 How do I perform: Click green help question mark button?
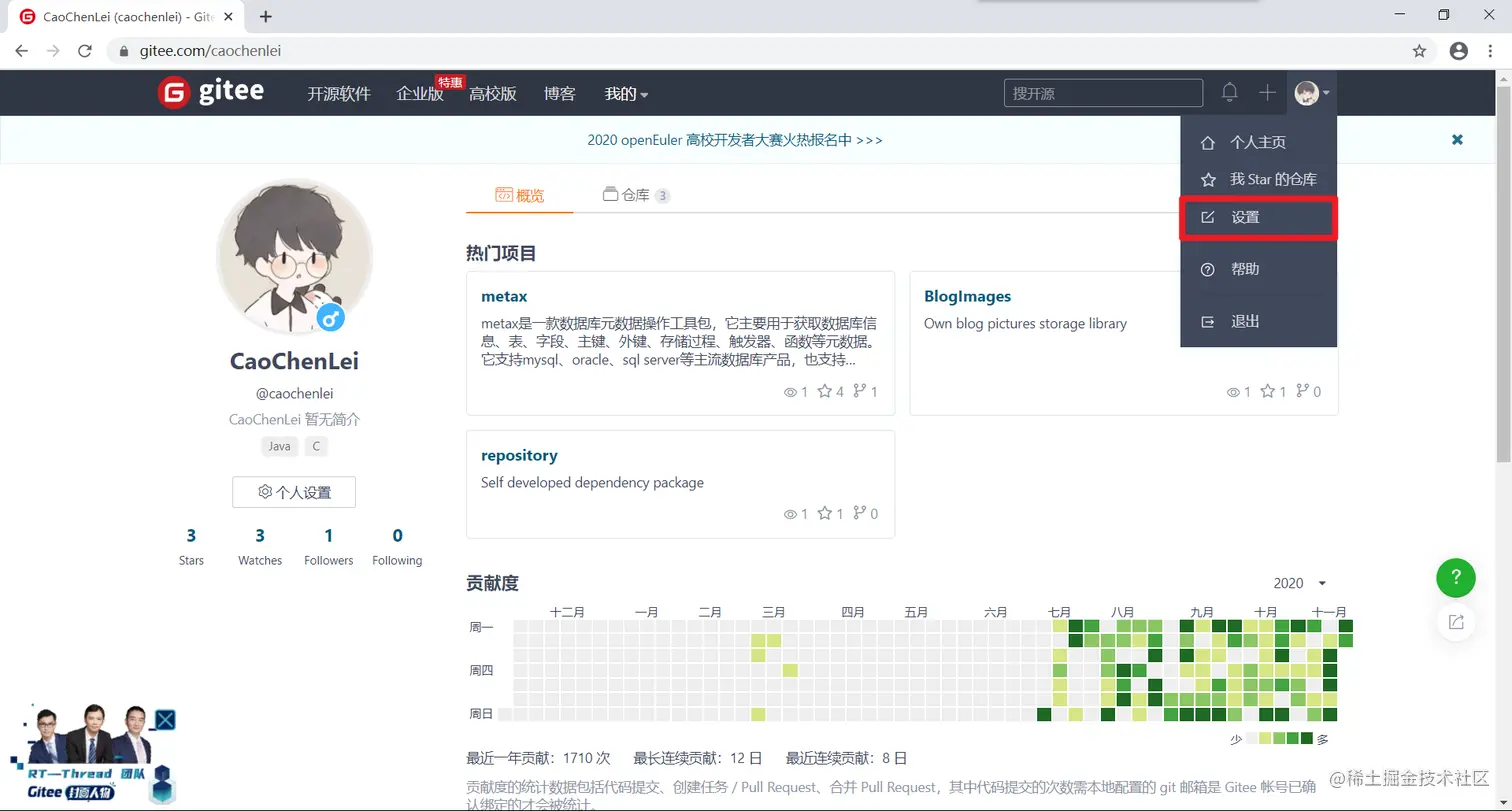(x=1456, y=577)
